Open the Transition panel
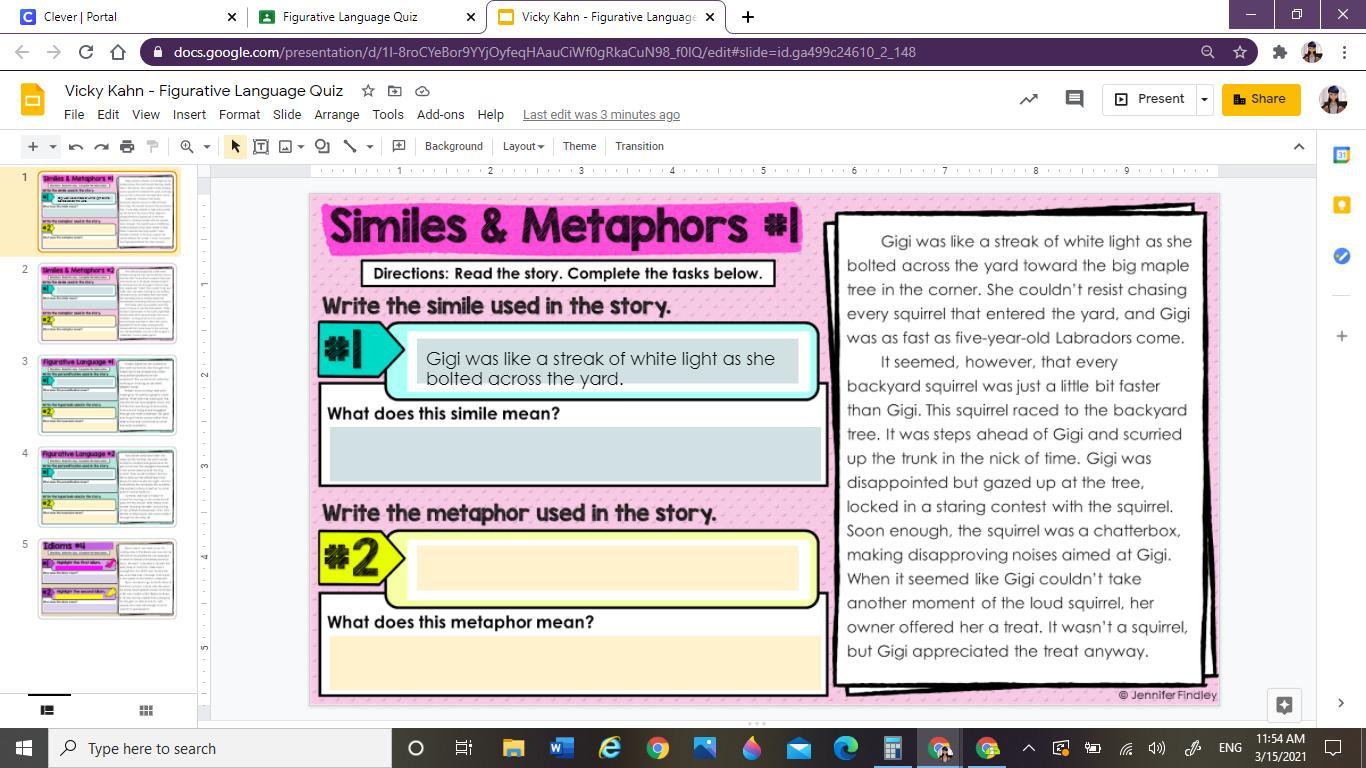Viewport: 1366px width, 768px height. (x=639, y=146)
